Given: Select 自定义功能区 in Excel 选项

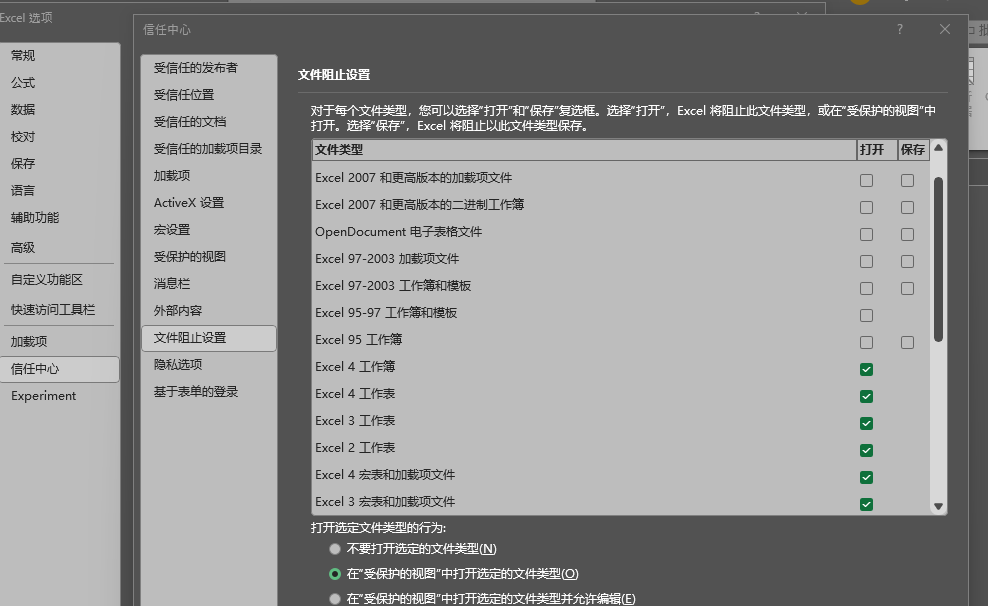Looking at the screenshot, I should 59,280.
